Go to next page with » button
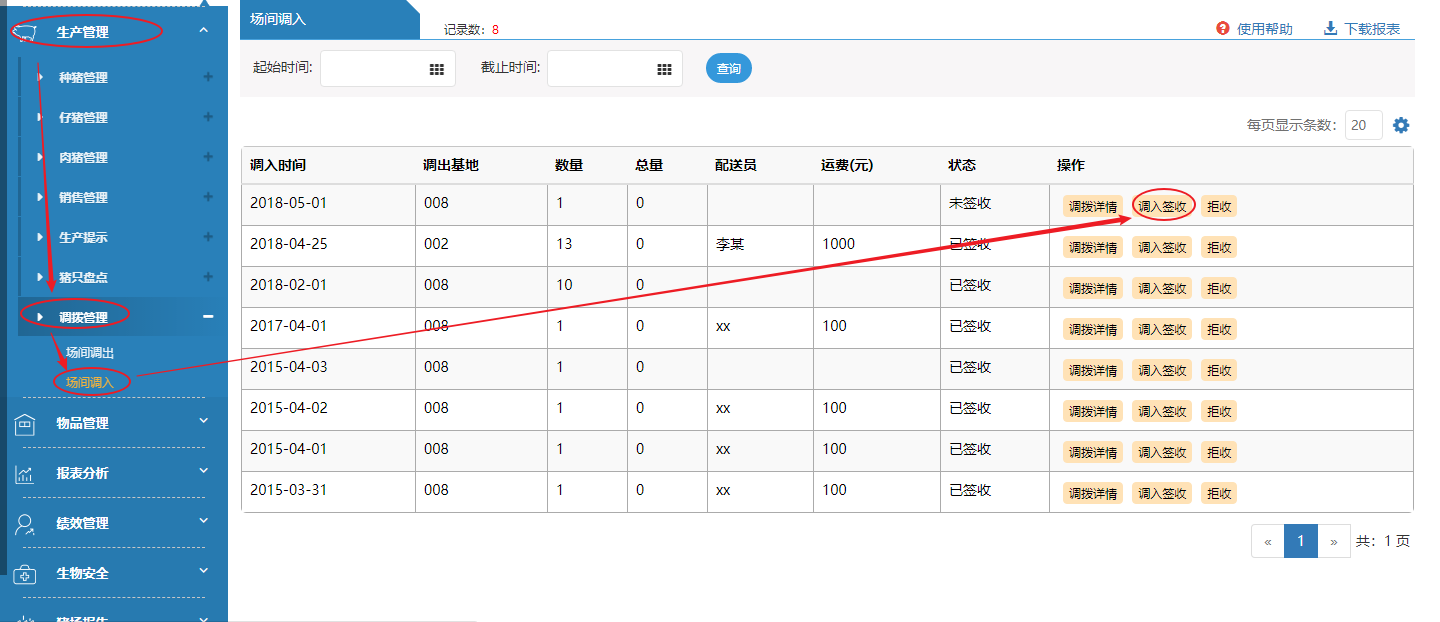The width and height of the screenshot is (1440, 622). 1333,541
